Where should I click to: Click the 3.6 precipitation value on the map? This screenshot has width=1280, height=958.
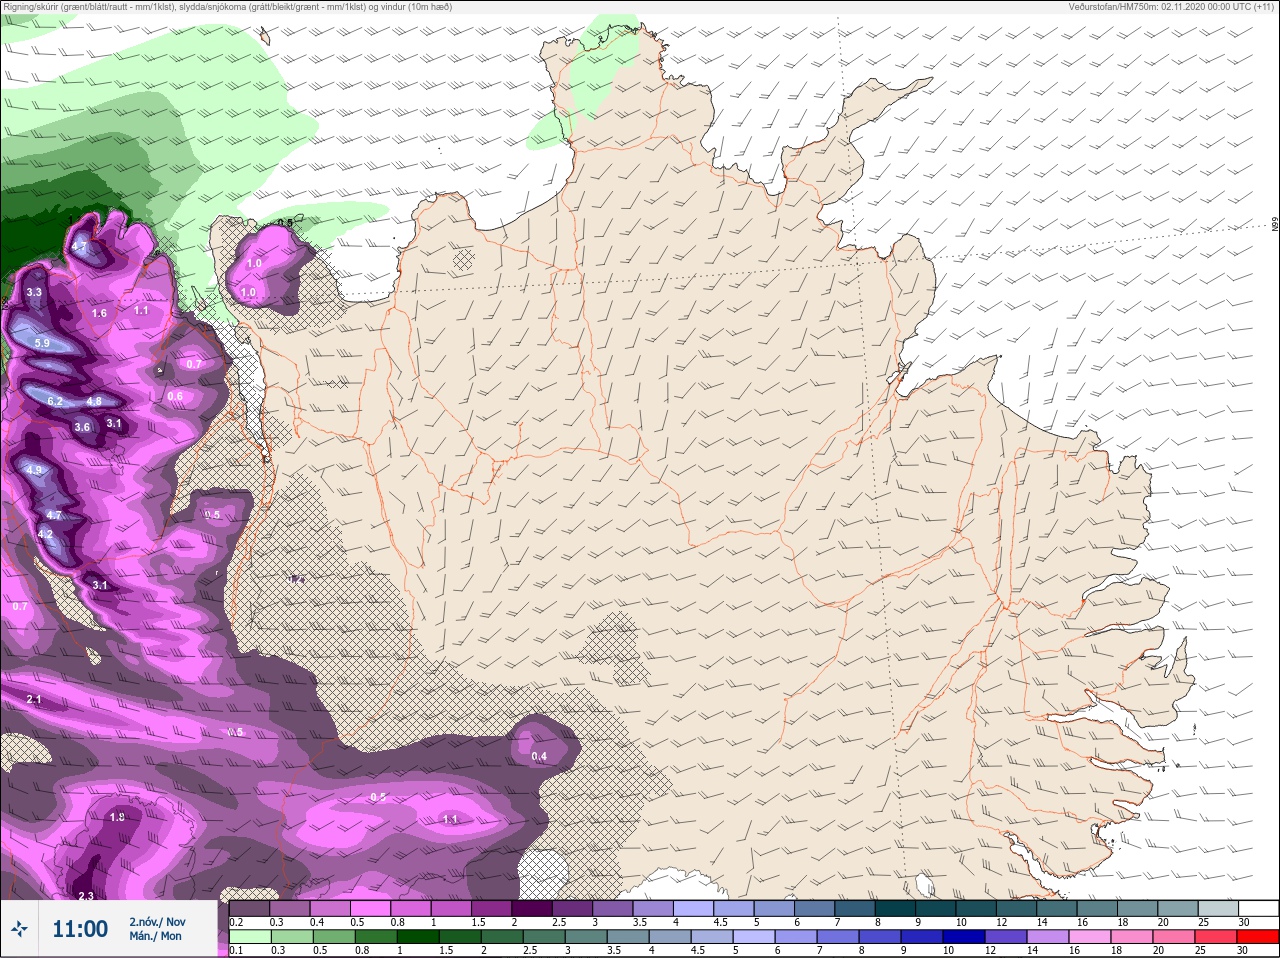[82, 427]
